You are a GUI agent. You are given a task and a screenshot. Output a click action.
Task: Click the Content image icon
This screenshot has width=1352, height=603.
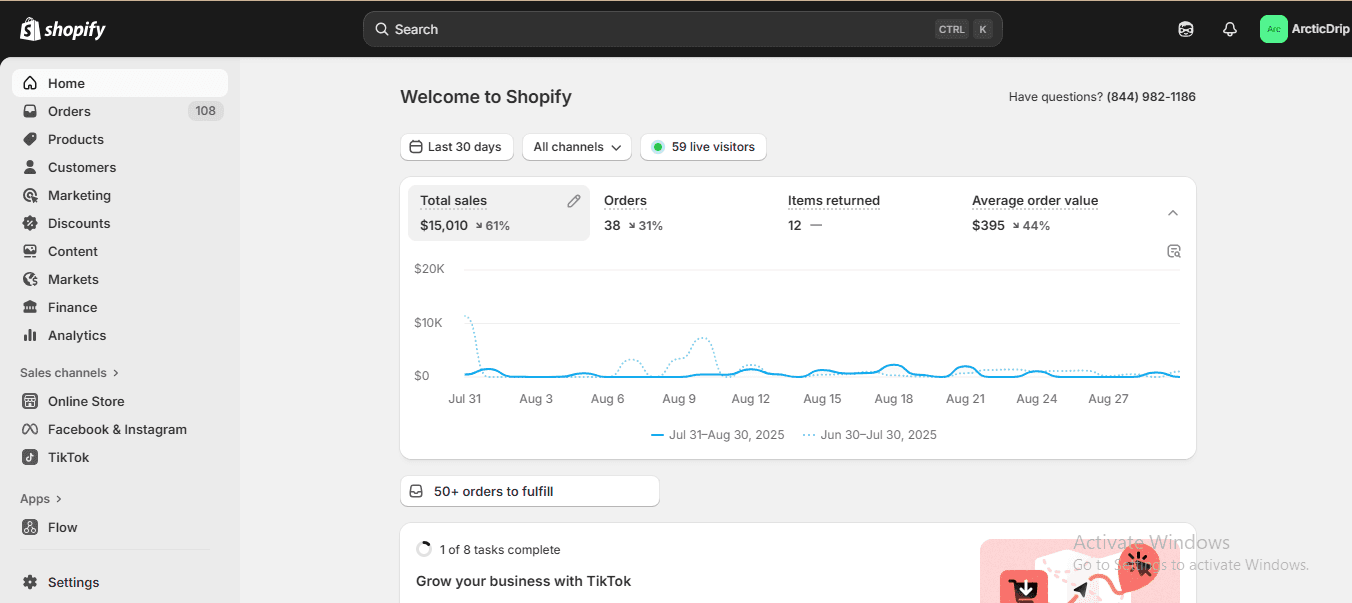point(30,251)
